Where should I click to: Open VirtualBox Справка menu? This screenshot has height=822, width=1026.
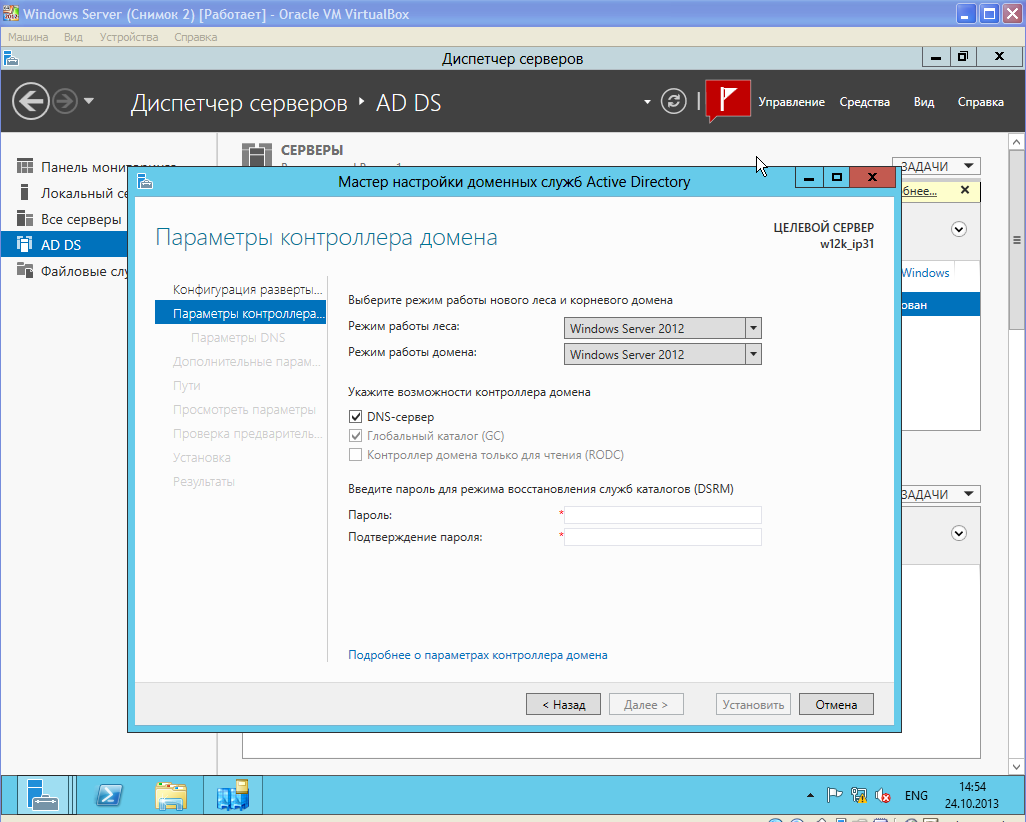(196, 37)
